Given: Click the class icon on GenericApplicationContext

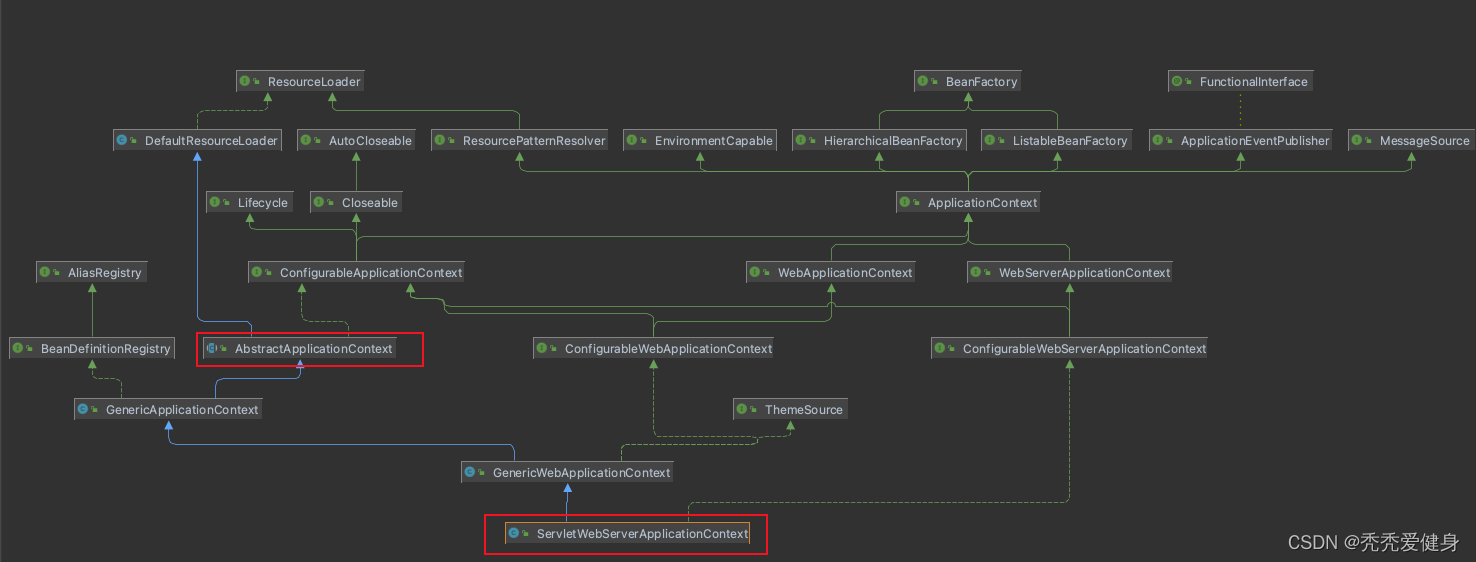Looking at the screenshot, I should pyautogui.click(x=84, y=410).
